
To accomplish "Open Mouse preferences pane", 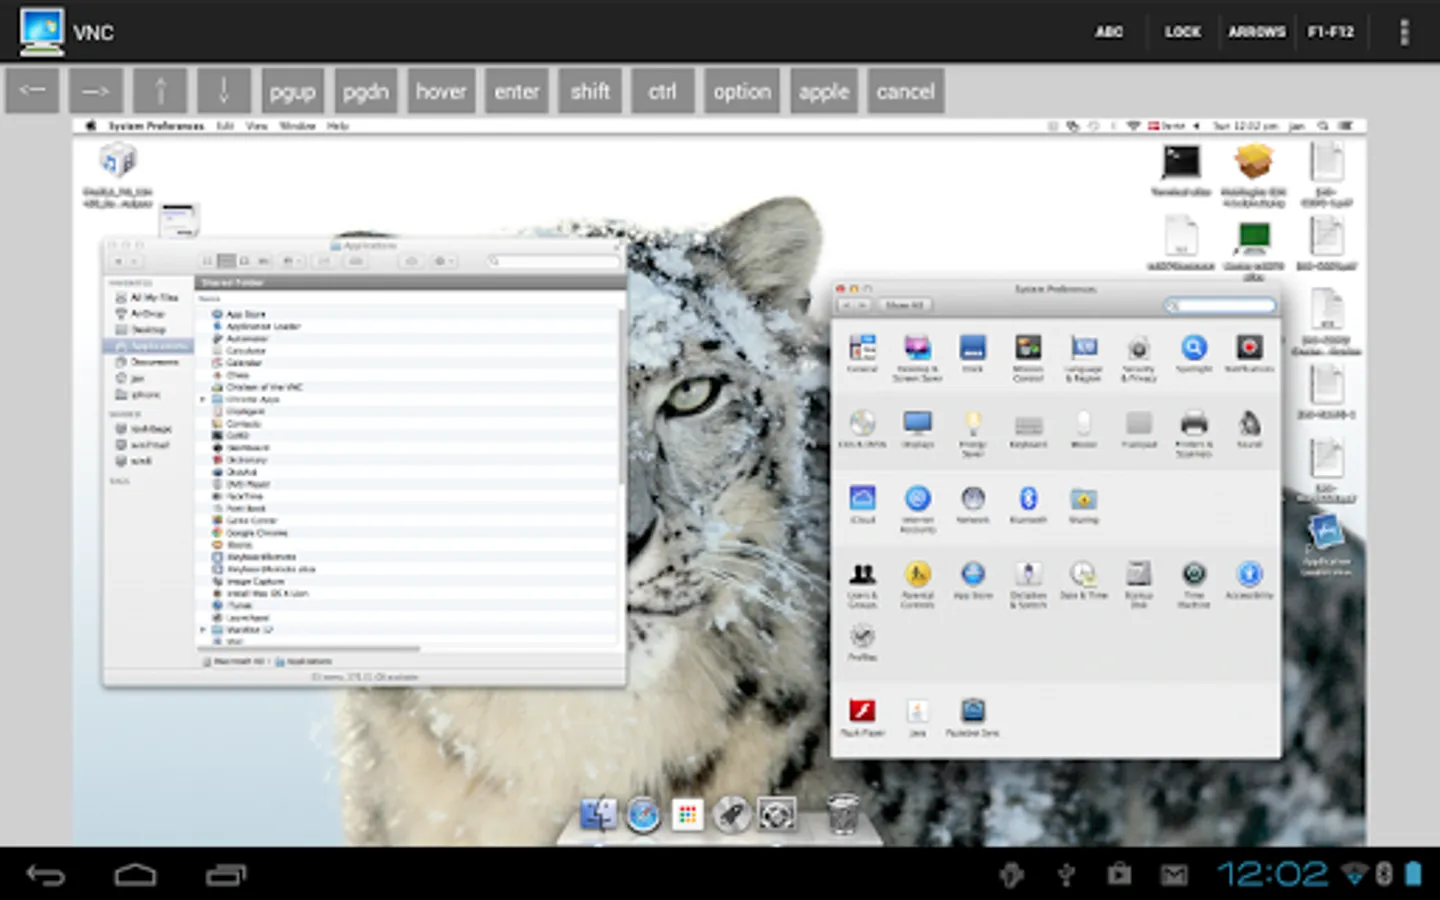I will click(1084, 429).
